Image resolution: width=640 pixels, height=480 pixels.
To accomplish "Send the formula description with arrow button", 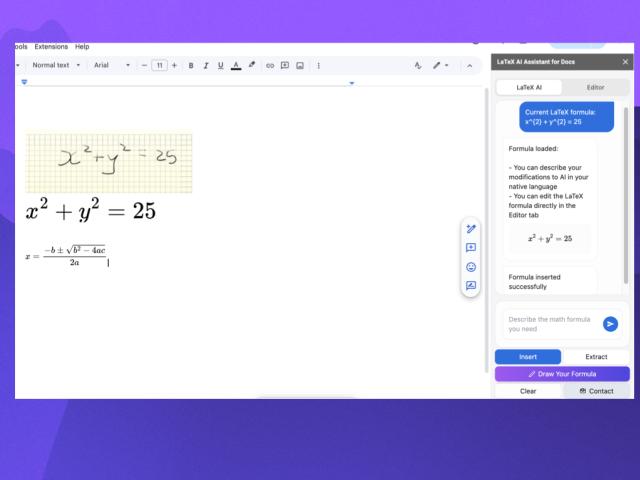I will point(610,324).
